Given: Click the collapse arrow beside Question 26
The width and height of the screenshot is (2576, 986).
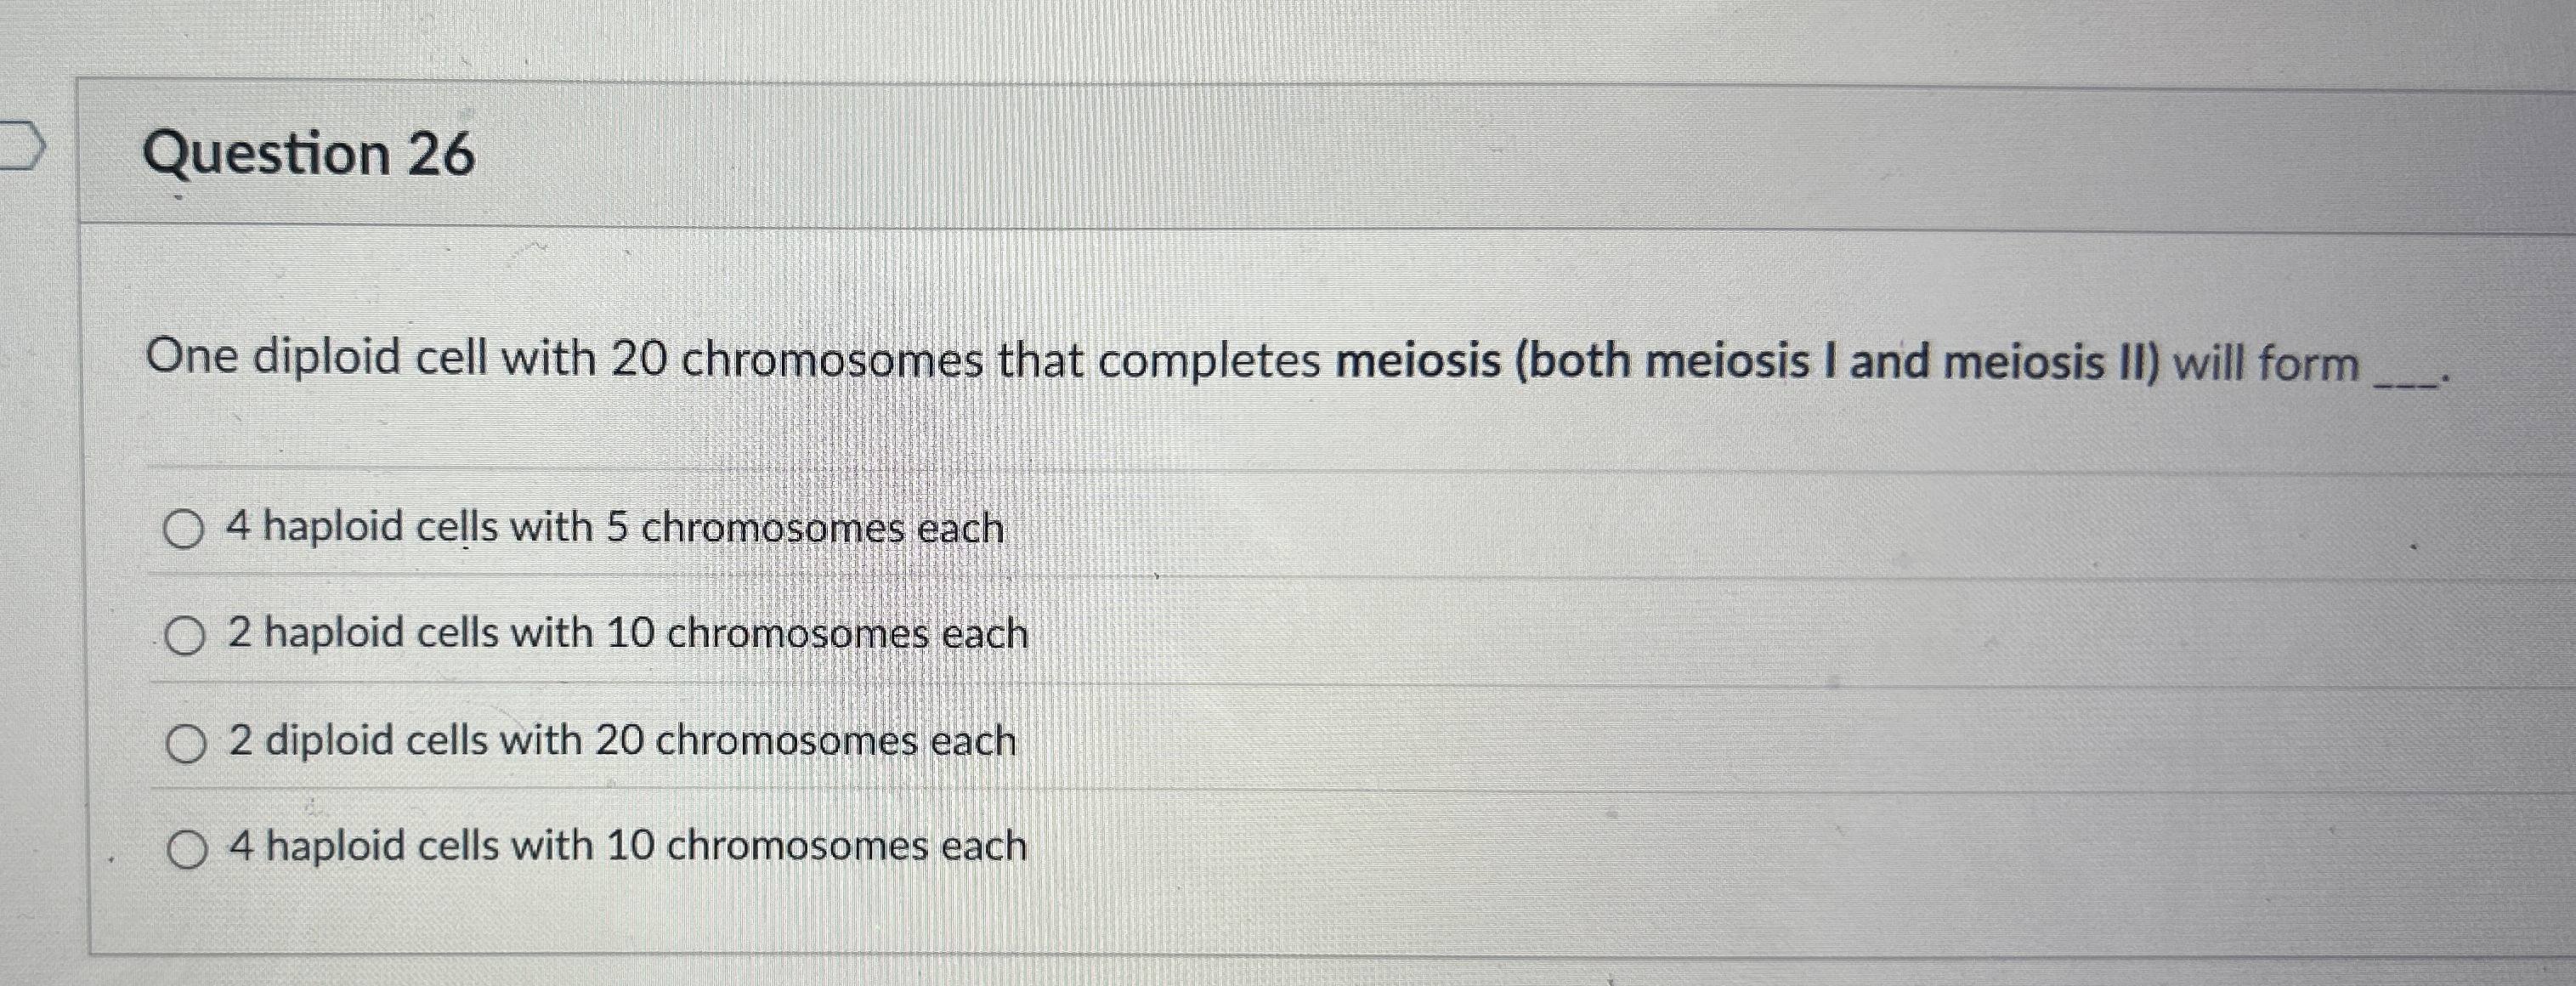Looking at the screenshot, I should coord(20,144).
